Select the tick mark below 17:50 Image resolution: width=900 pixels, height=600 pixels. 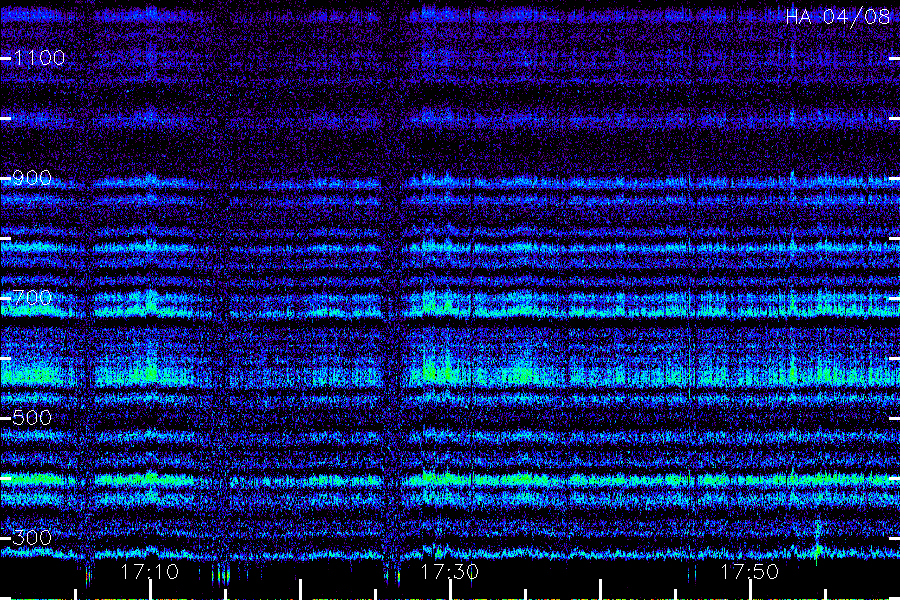(x=751, y=590)
